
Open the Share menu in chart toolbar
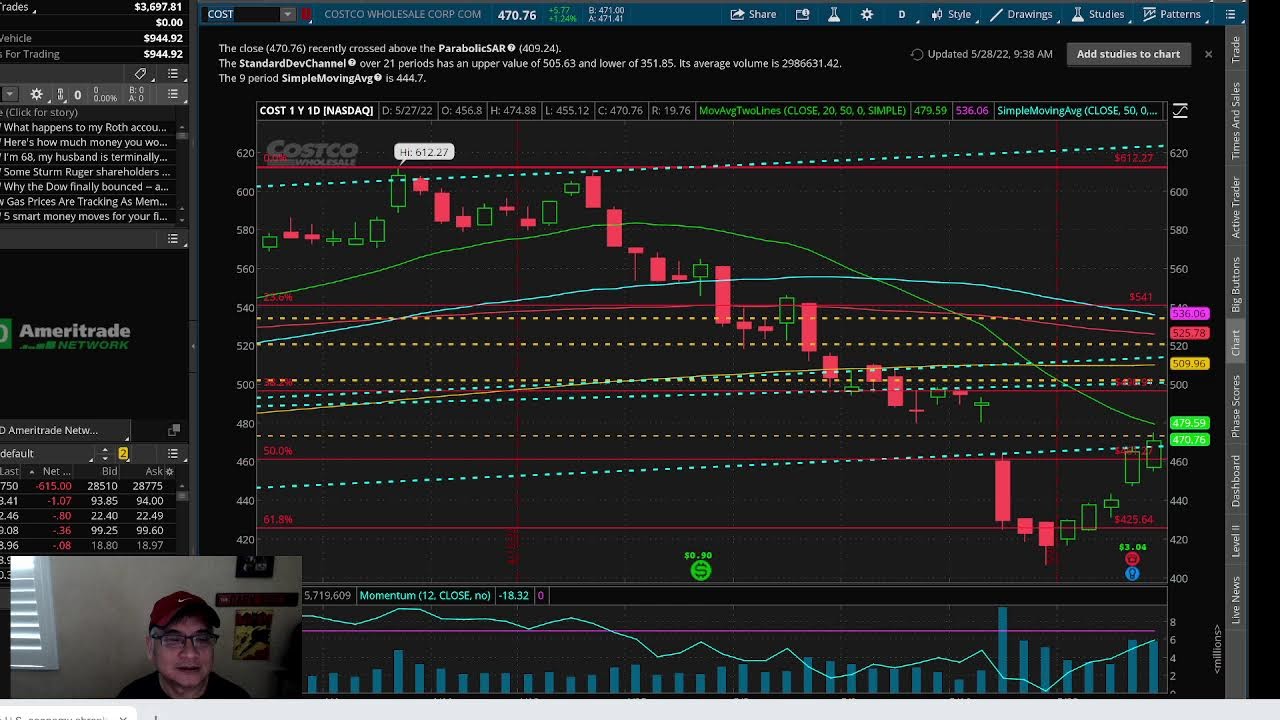pos(753,14)
